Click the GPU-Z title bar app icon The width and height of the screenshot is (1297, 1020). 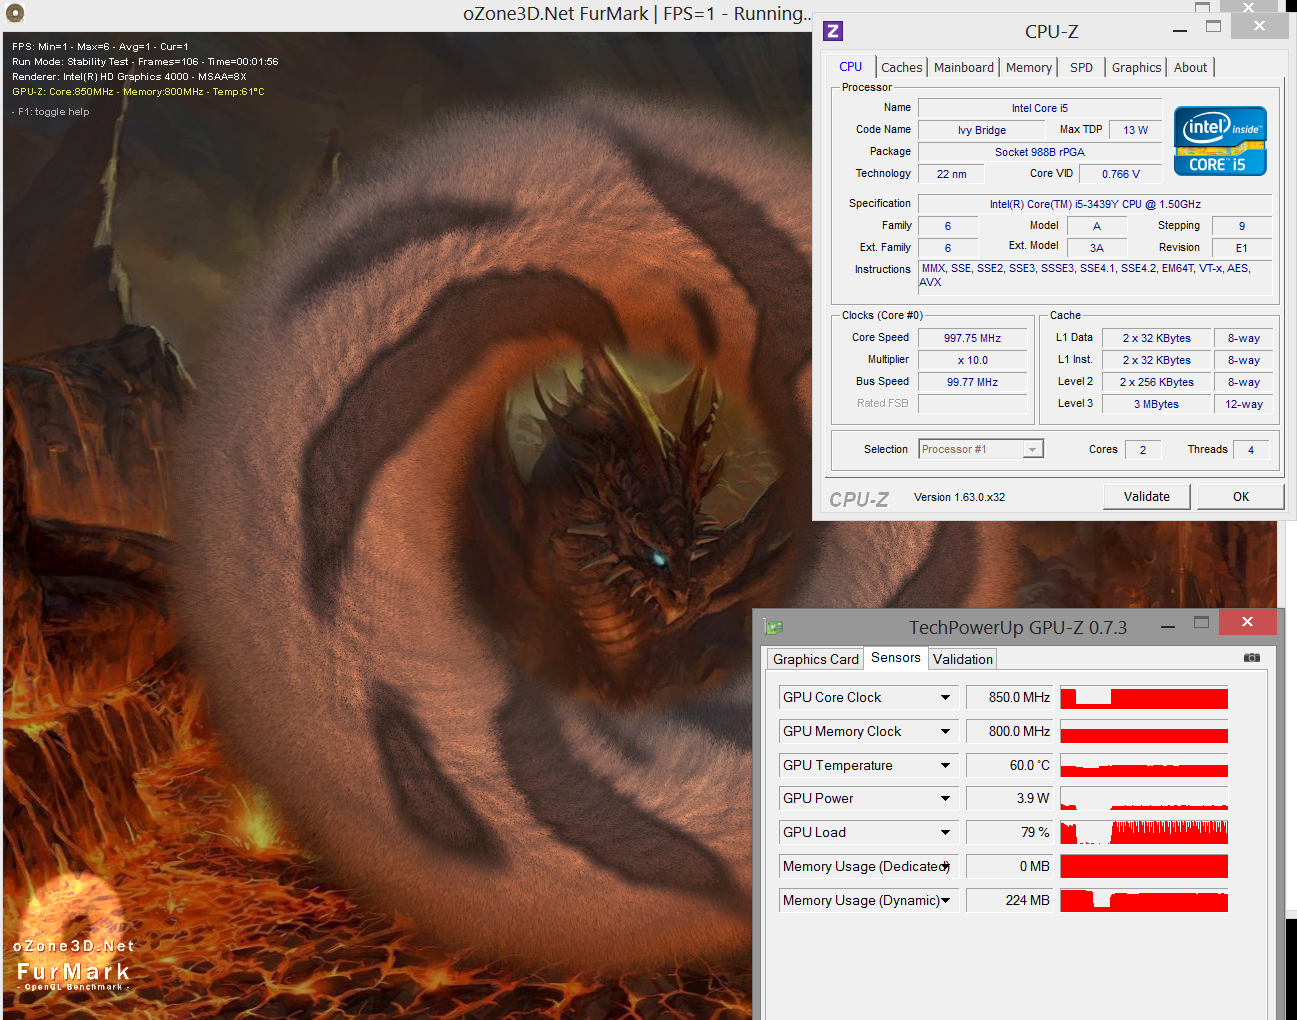[773, 627]
